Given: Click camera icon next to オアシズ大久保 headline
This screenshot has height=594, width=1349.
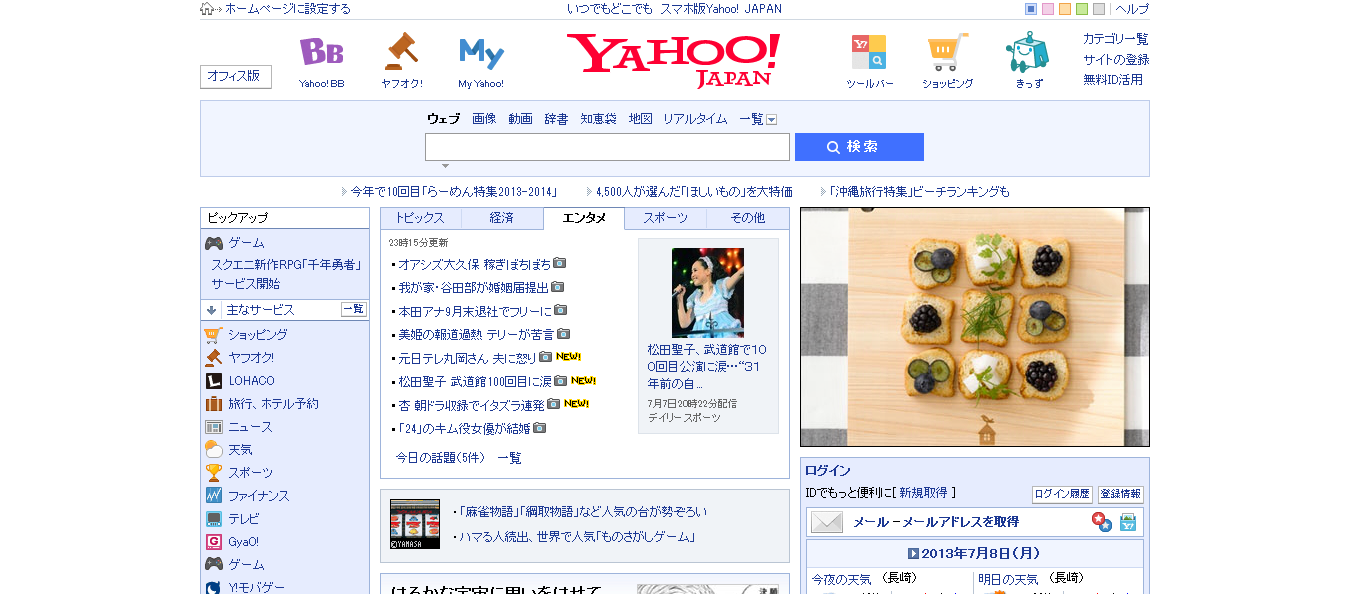Looking at the screenshot, I should tap(560, 264).
